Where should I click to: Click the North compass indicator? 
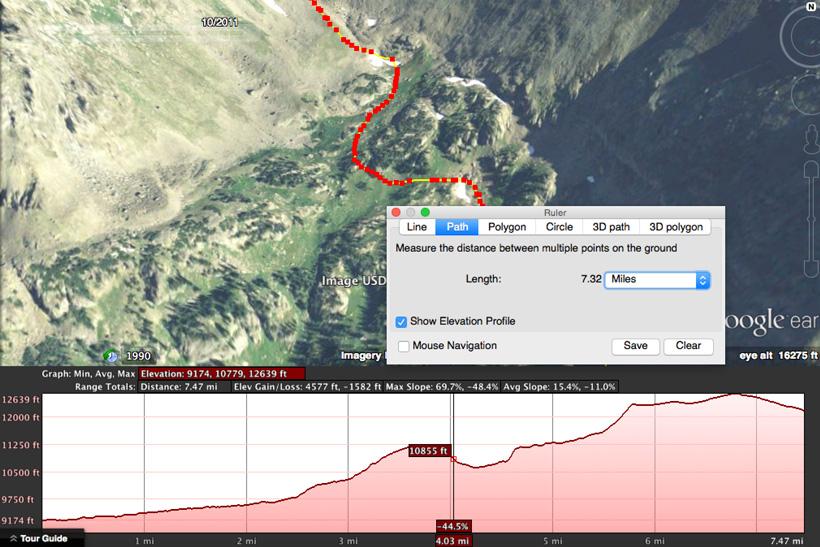click(809, 5)
